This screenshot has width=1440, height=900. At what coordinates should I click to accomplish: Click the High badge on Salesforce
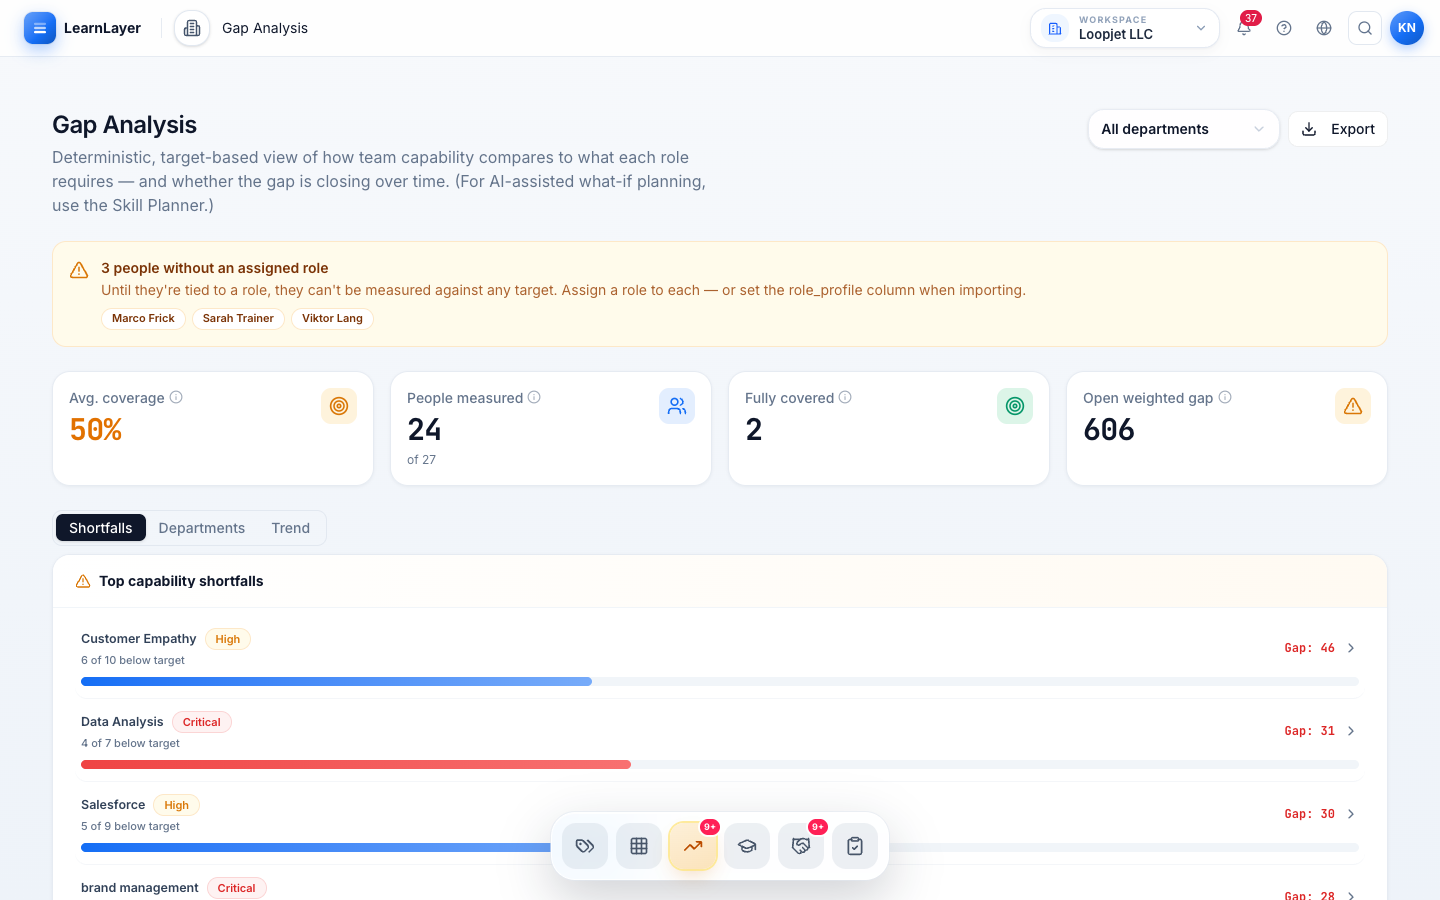(x=177, y=805)
